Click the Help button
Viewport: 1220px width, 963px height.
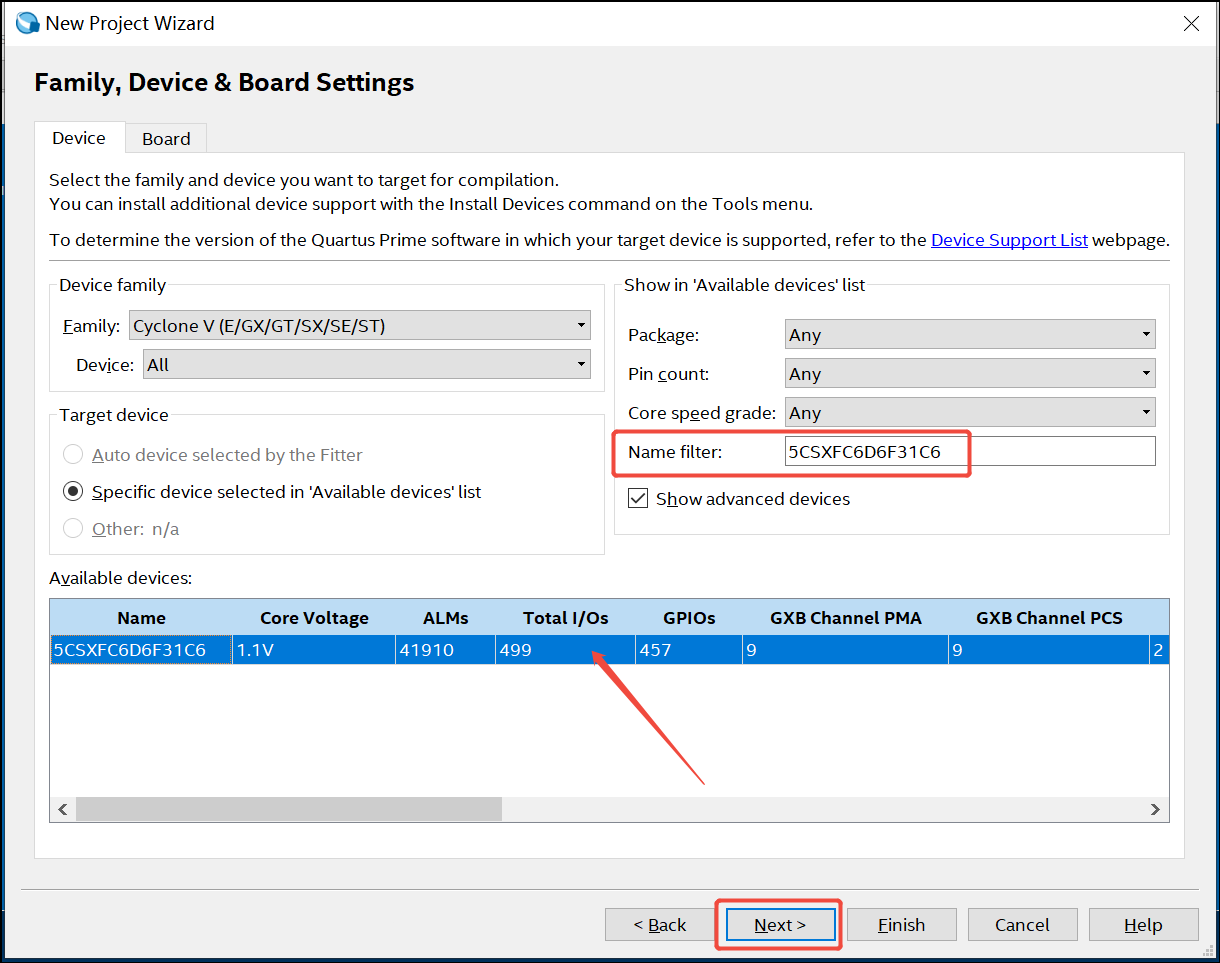click(1143, 925)
